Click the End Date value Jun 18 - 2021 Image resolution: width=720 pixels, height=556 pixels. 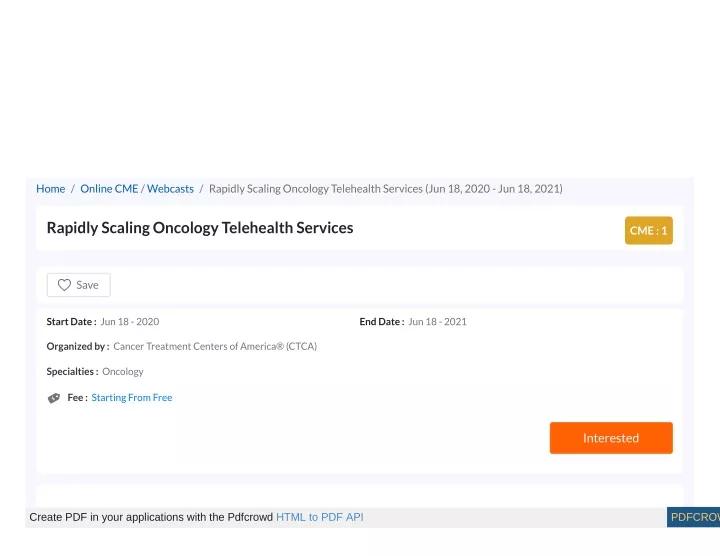(x=437, y=322)
